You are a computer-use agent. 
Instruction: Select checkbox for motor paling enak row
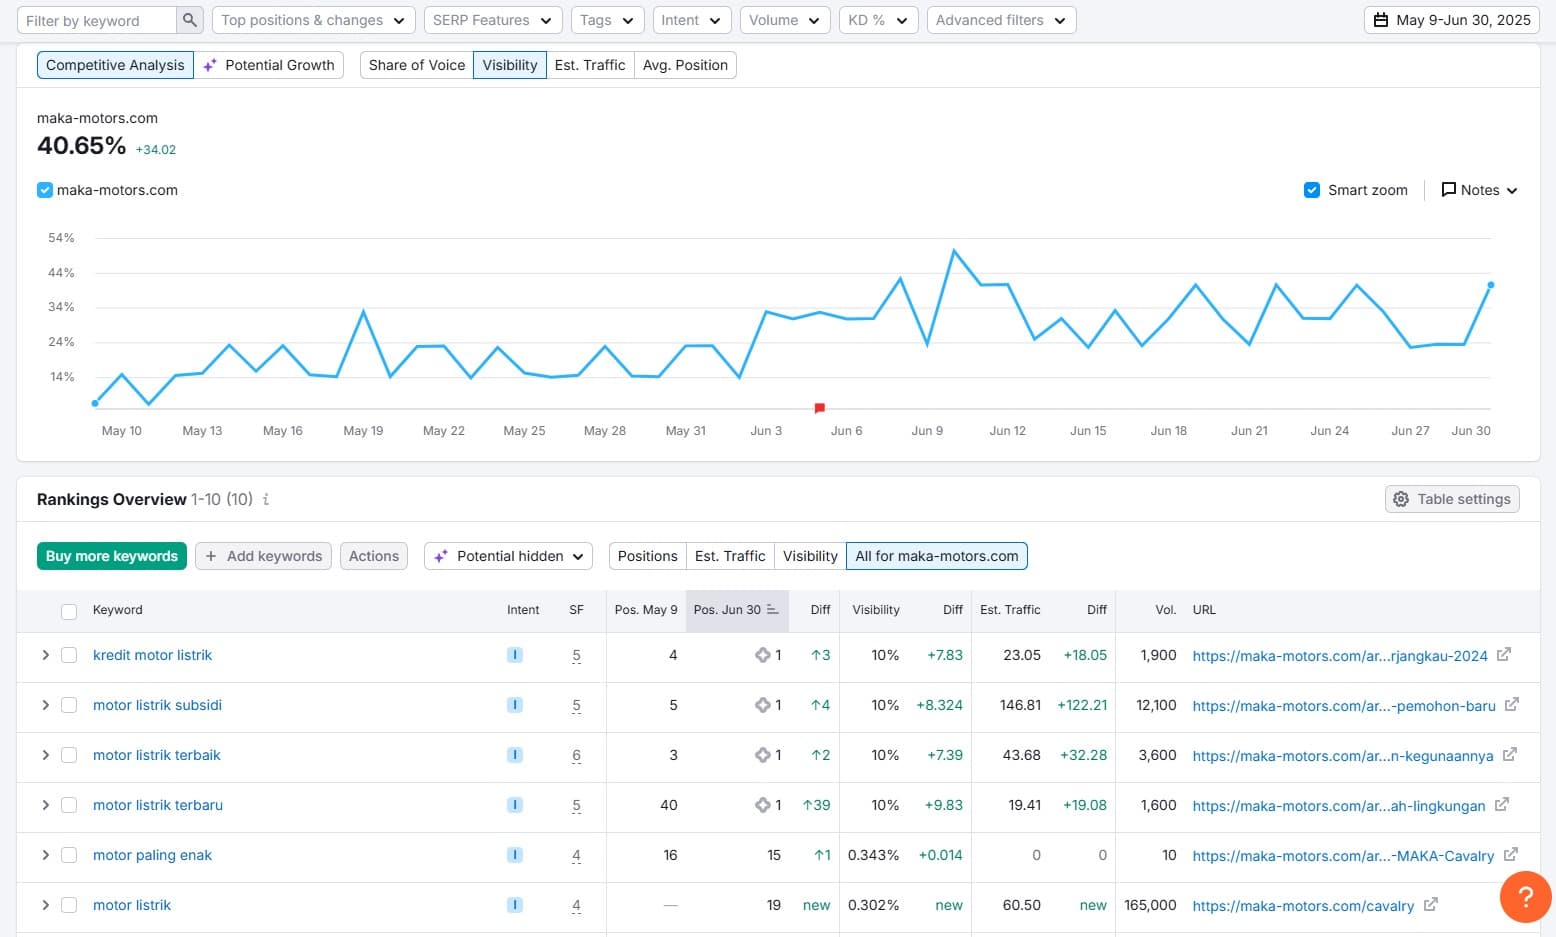click(x=69, y=855)
